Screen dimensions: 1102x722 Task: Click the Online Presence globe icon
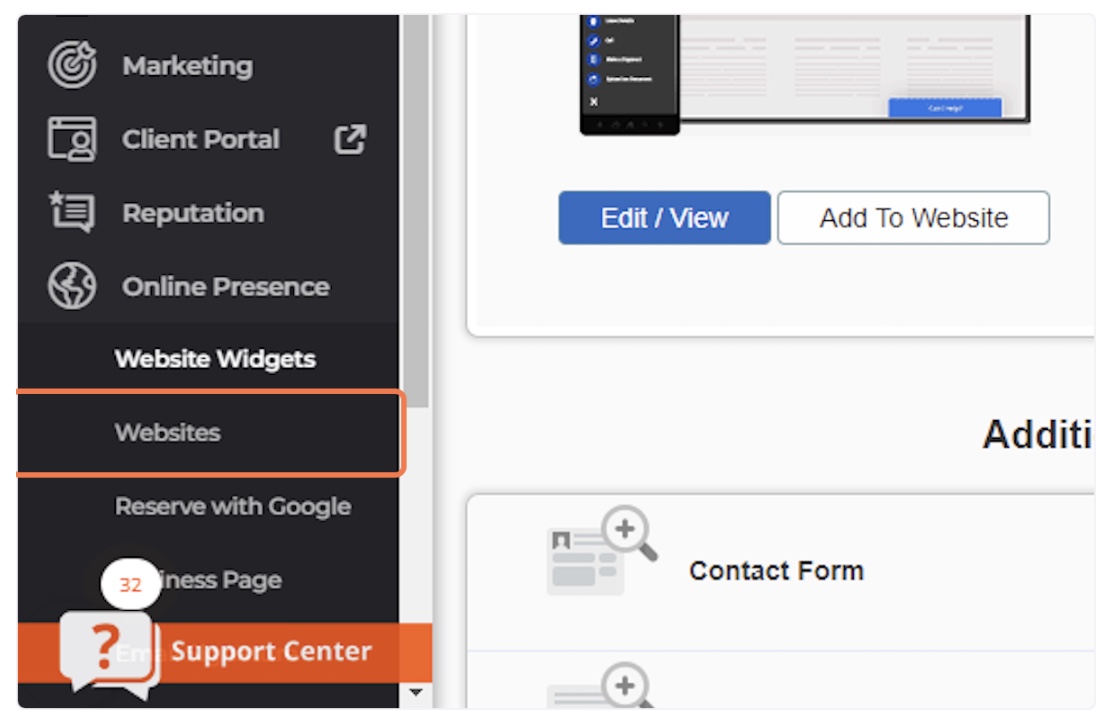(72, 286)
